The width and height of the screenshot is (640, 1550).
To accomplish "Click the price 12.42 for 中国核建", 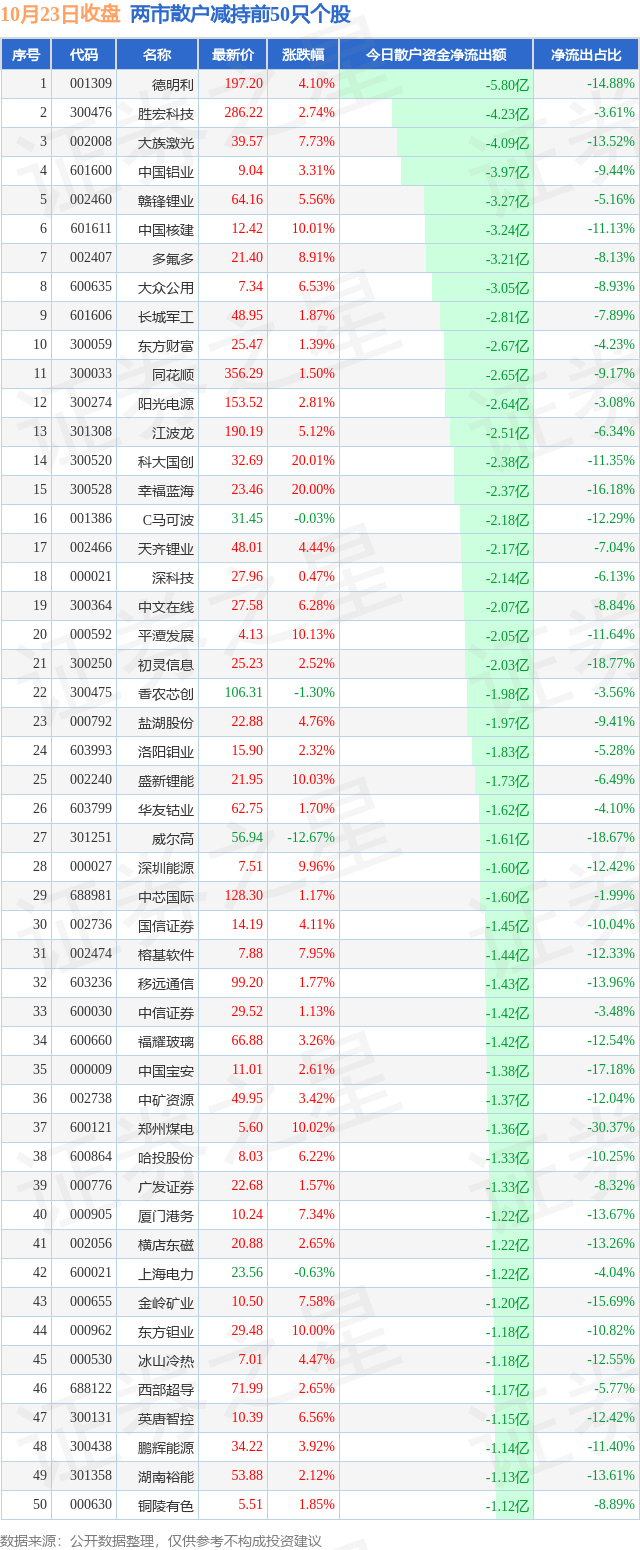I will pyautogui.click(x=247, y=229).
